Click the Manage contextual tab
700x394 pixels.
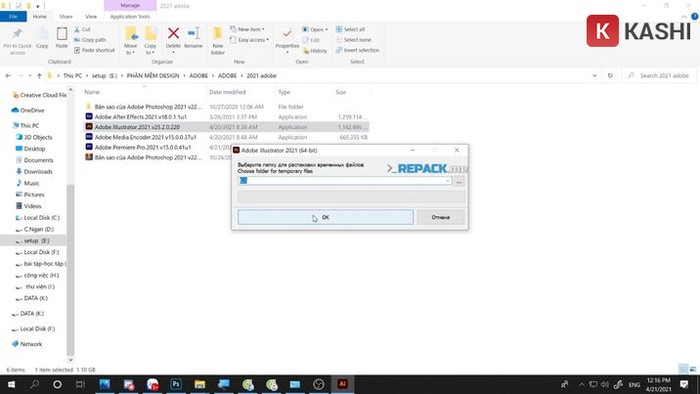(x=130, y=5)
